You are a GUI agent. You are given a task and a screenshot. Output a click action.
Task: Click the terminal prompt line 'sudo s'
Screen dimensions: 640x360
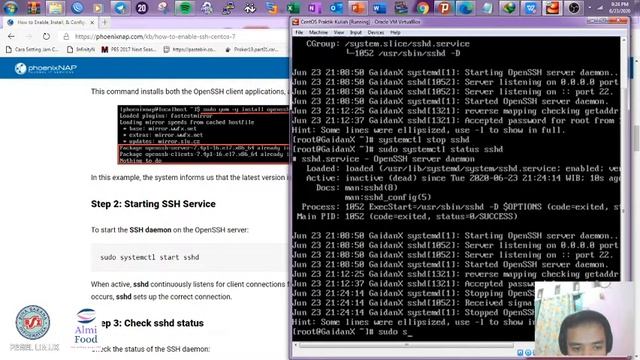[x=352, y=331]
